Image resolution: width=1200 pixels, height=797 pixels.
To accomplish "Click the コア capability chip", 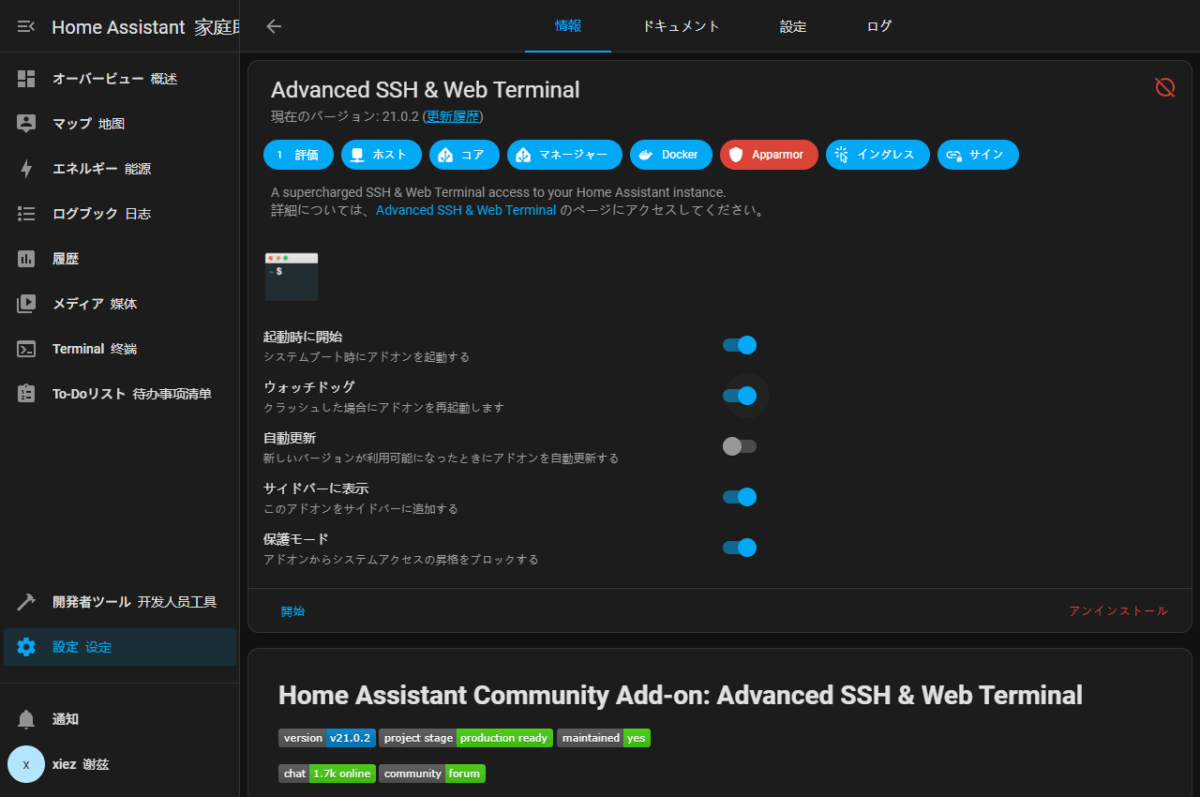I will click(x=464, y=155).
